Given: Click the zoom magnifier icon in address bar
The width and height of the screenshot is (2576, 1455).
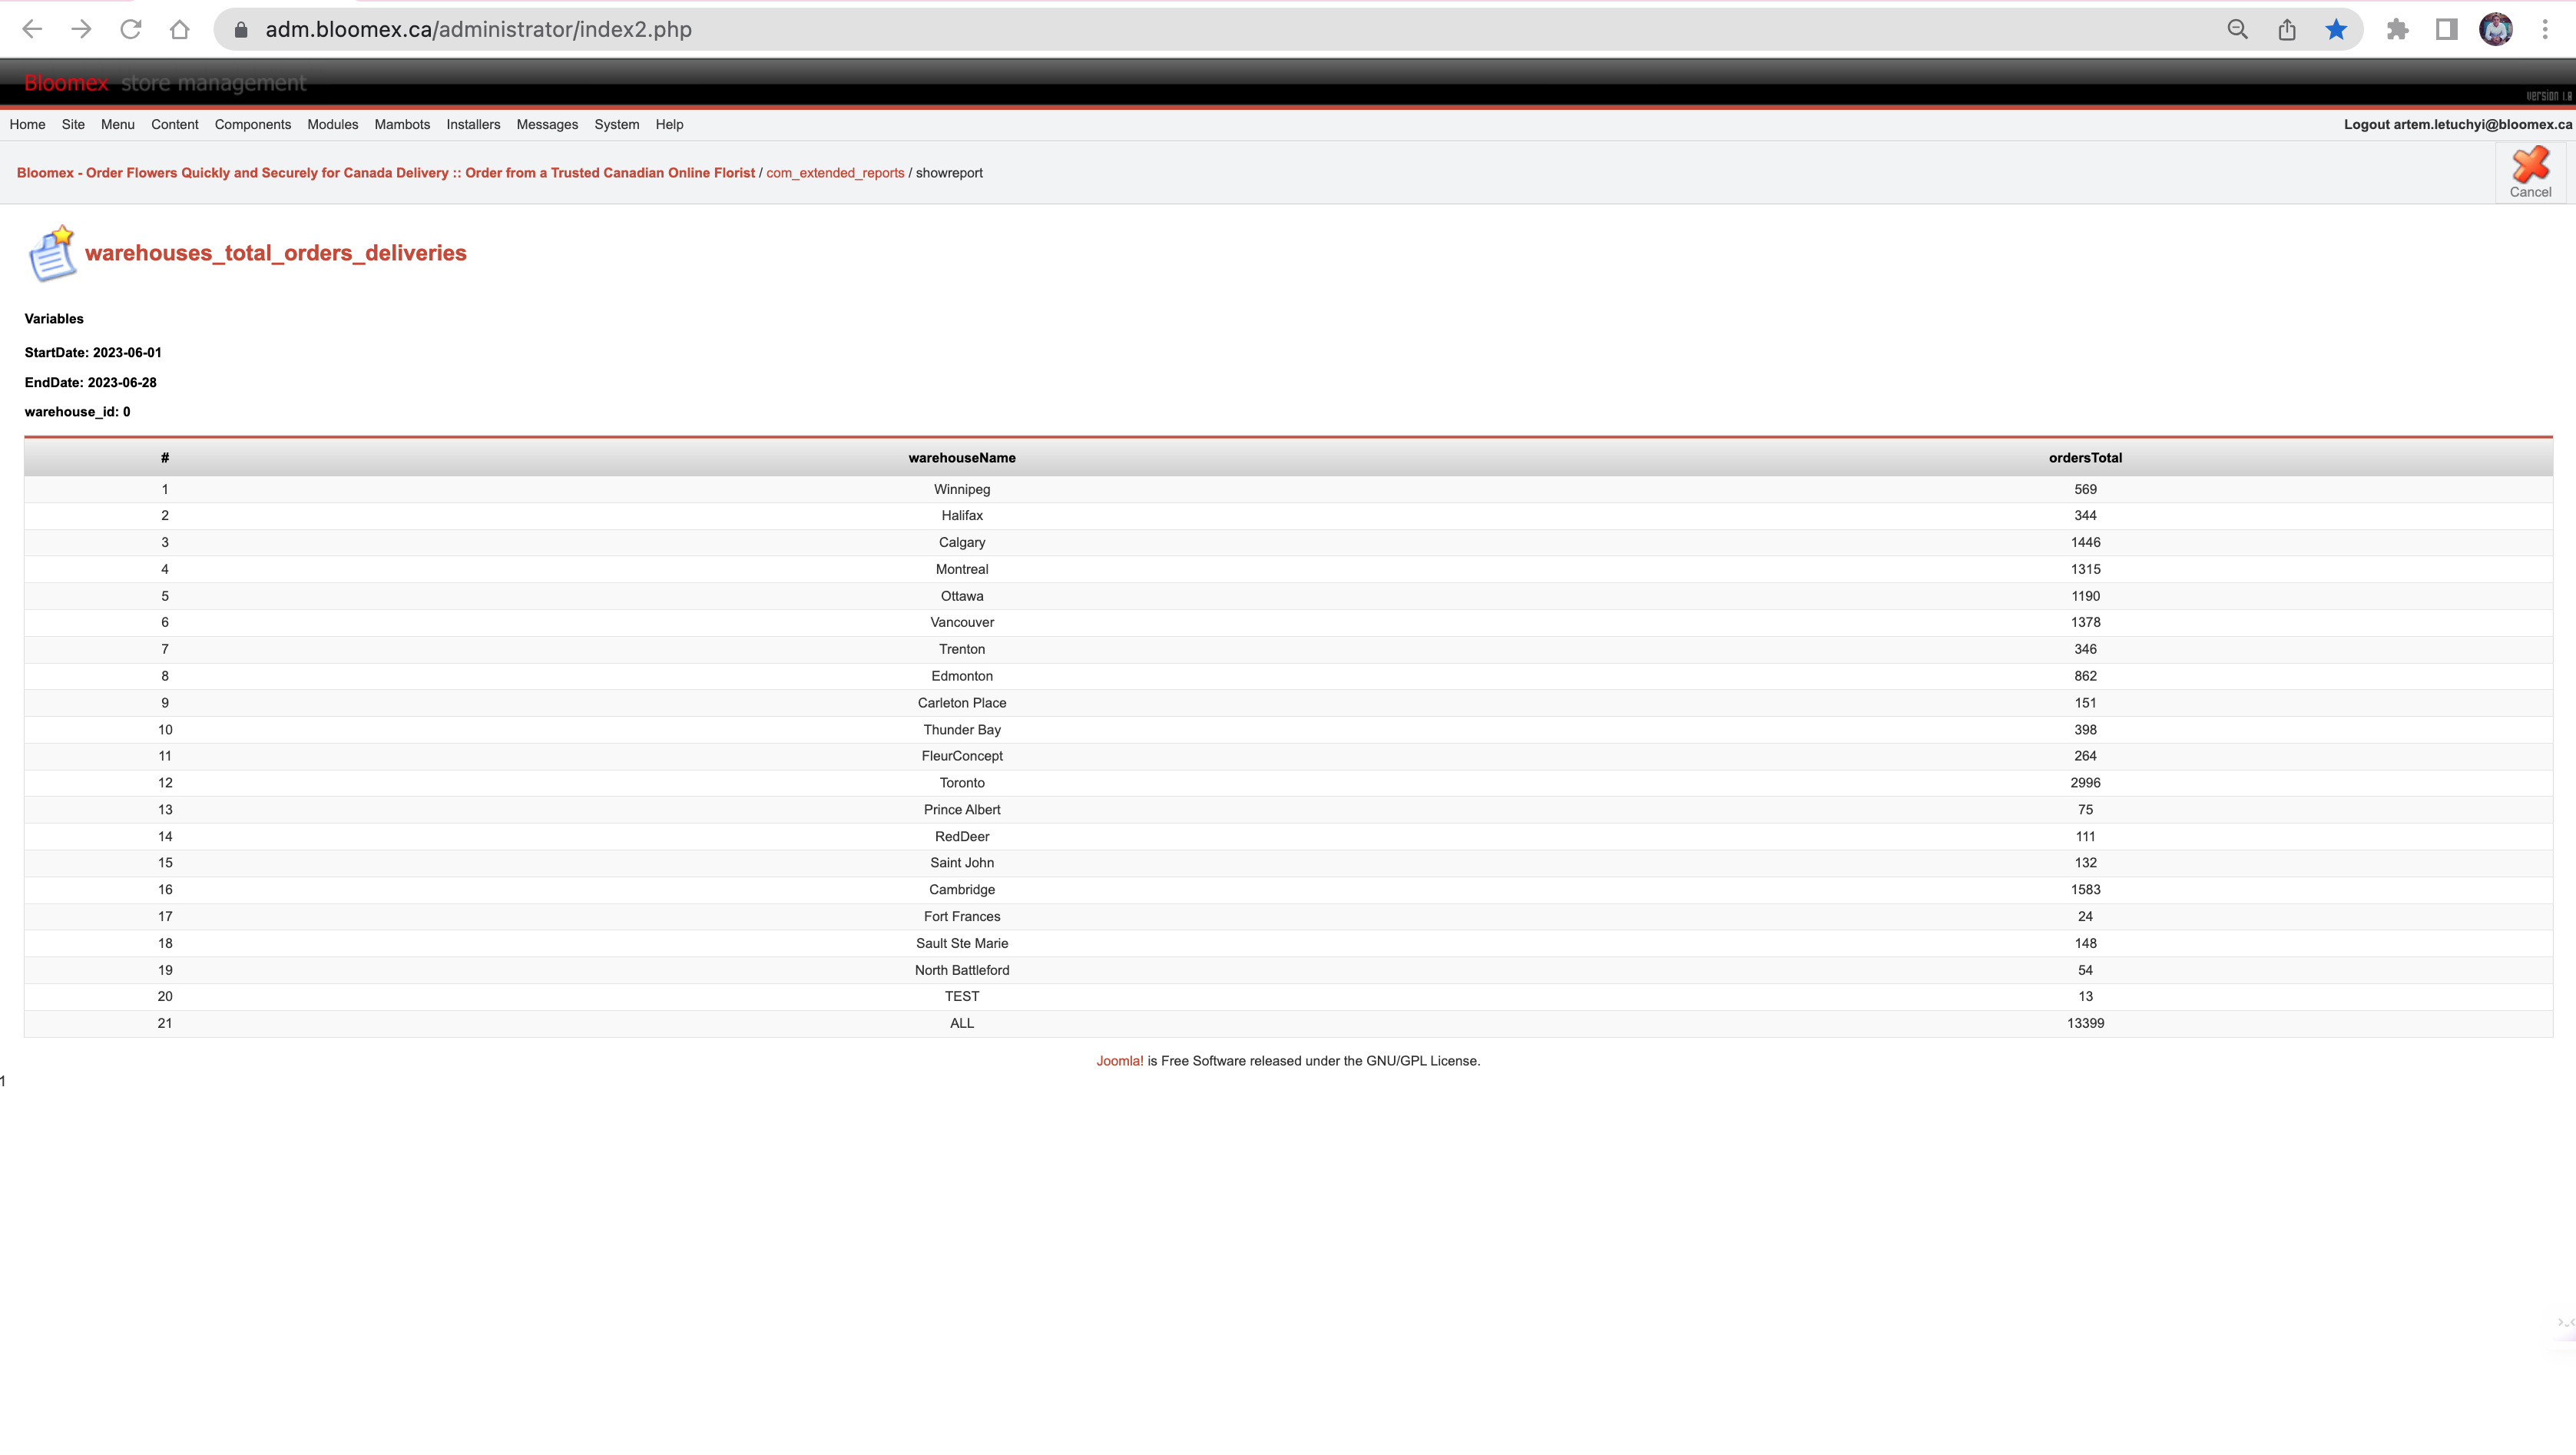Looking at the screenshot, I should [2238, 30].
